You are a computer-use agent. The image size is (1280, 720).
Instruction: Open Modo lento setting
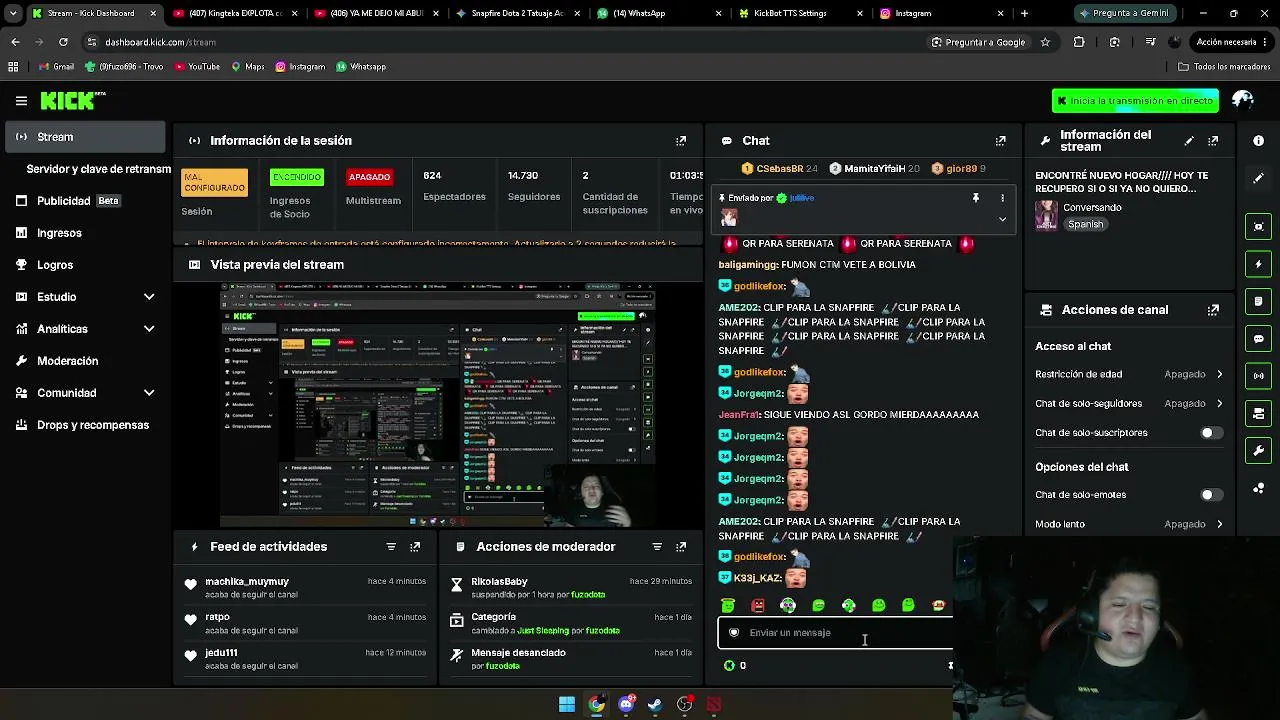[1129, 524]
